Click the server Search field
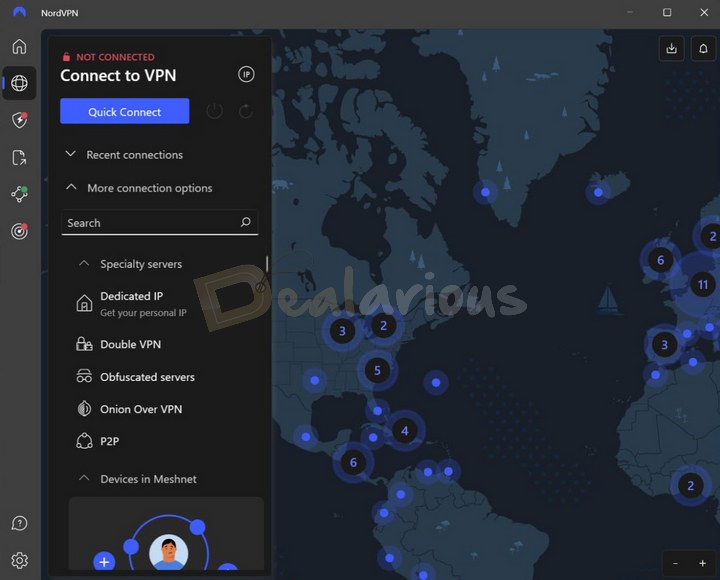This screenshot has width=720, height=580. (x=150, y=223)
